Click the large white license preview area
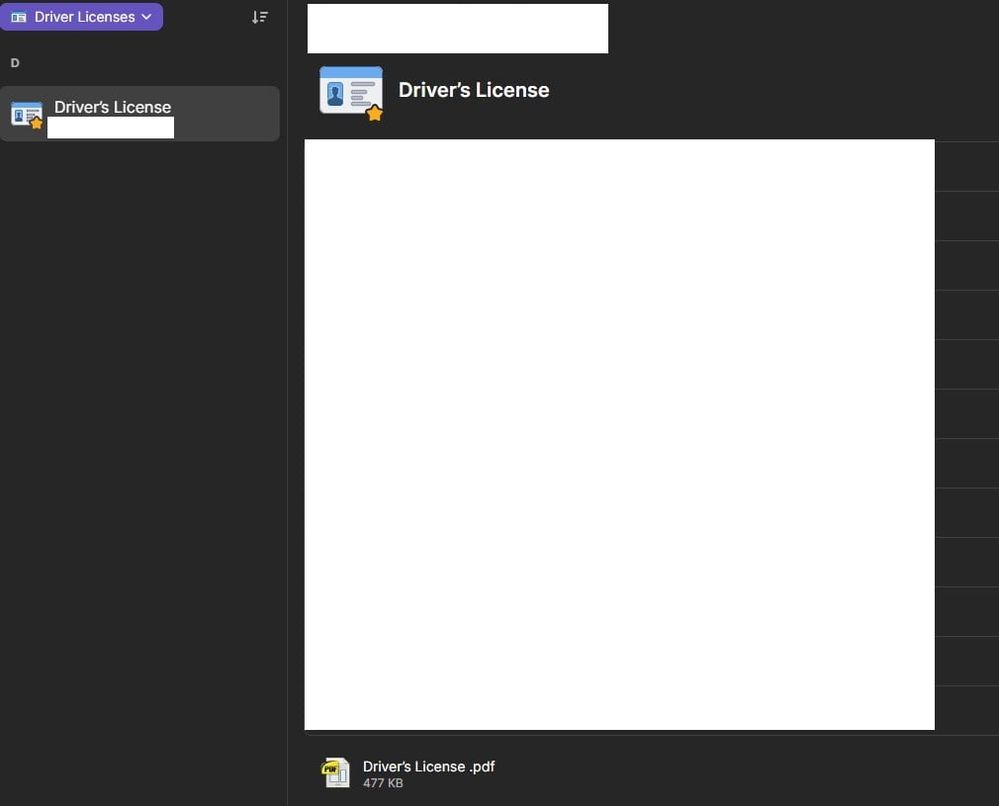Screen dimensions: 999x806 coord(619,434)
